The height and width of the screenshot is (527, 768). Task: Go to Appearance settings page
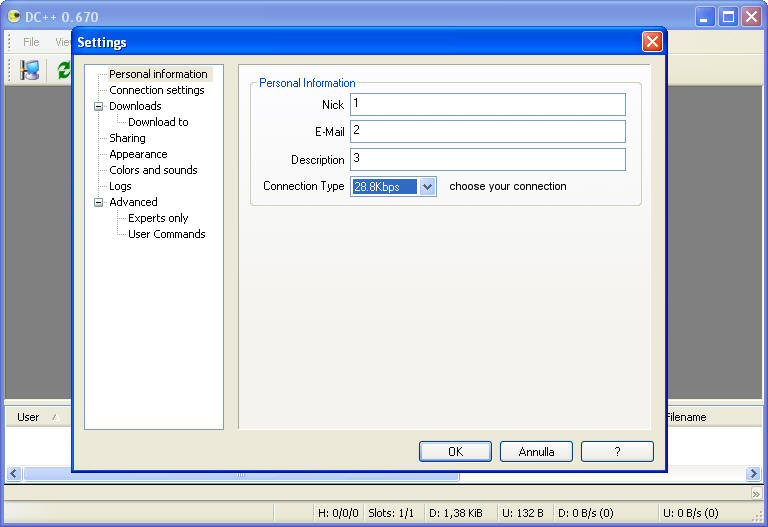point(138,154)
